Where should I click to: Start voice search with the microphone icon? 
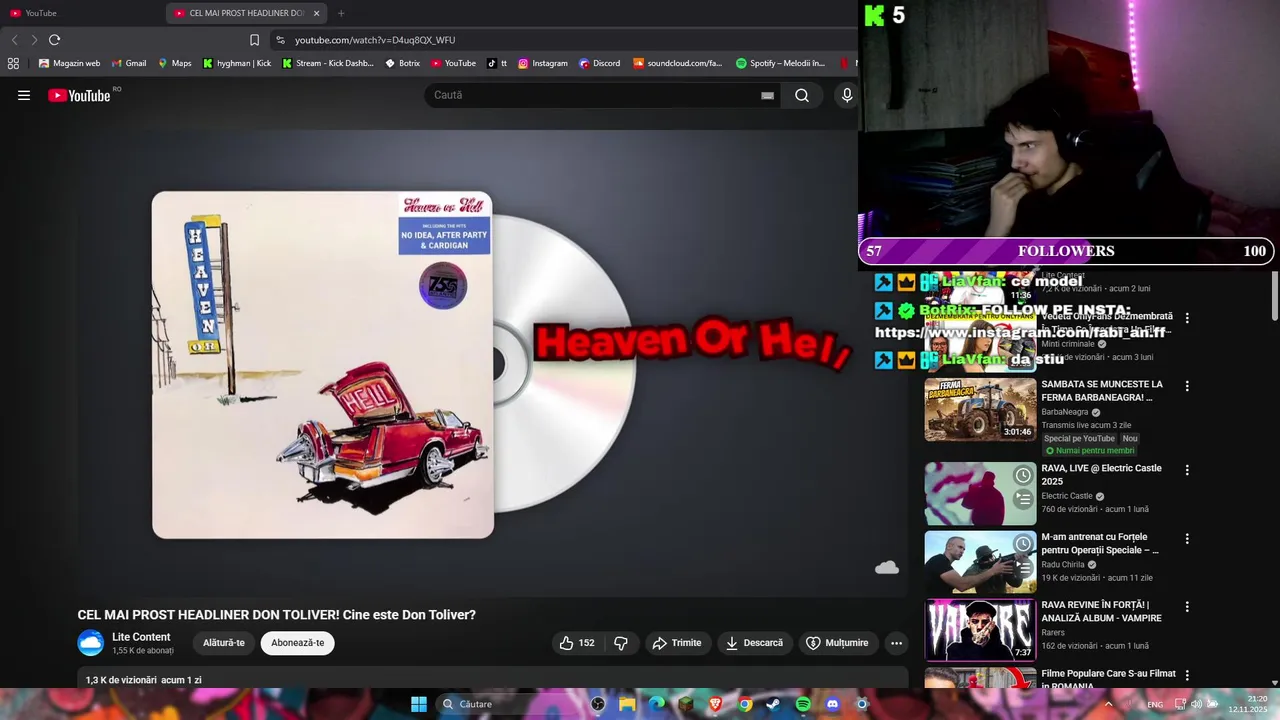tap(847, 95)
